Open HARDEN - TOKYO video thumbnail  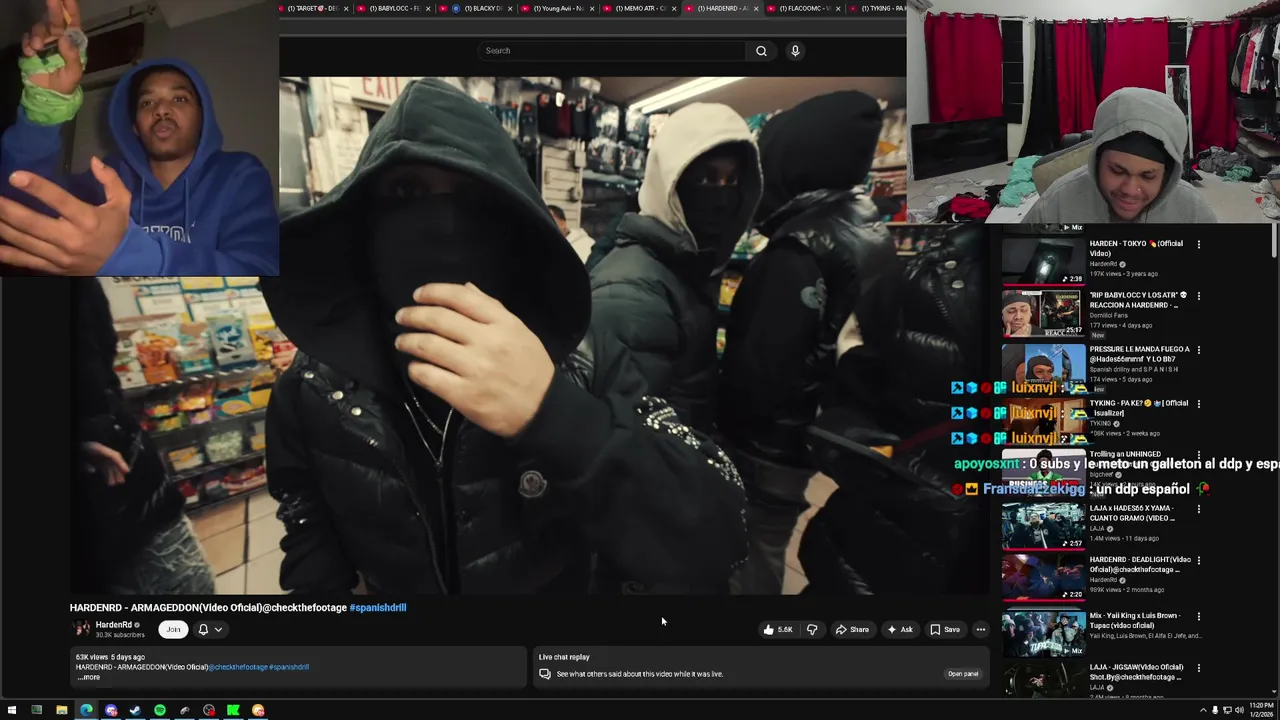click(x=1043, y=262)
